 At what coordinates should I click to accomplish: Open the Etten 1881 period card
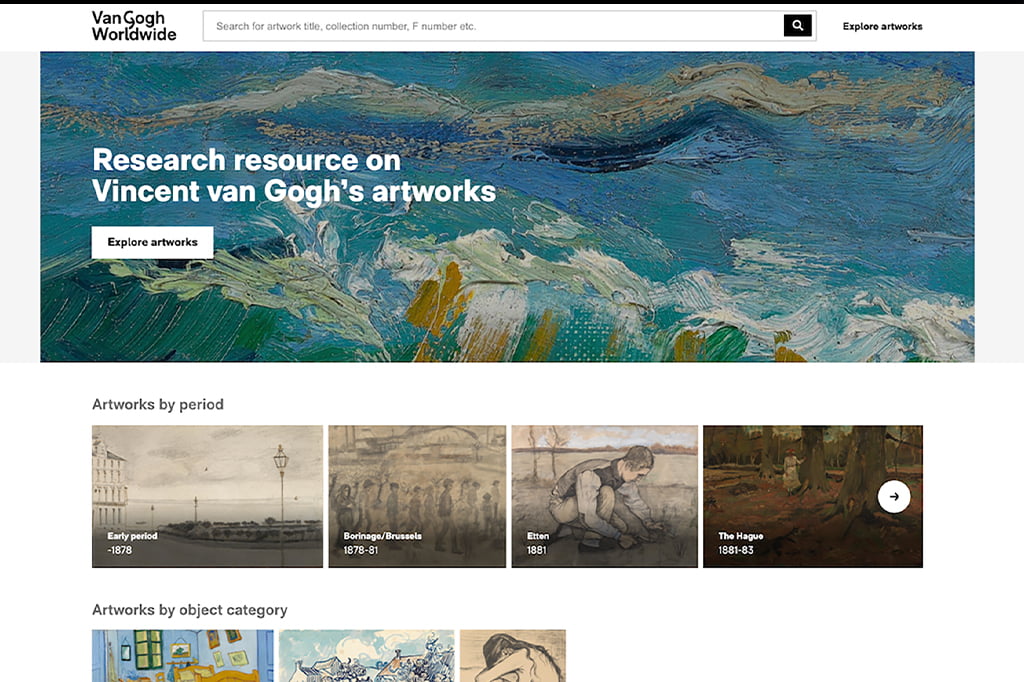[x=604, y=496]
